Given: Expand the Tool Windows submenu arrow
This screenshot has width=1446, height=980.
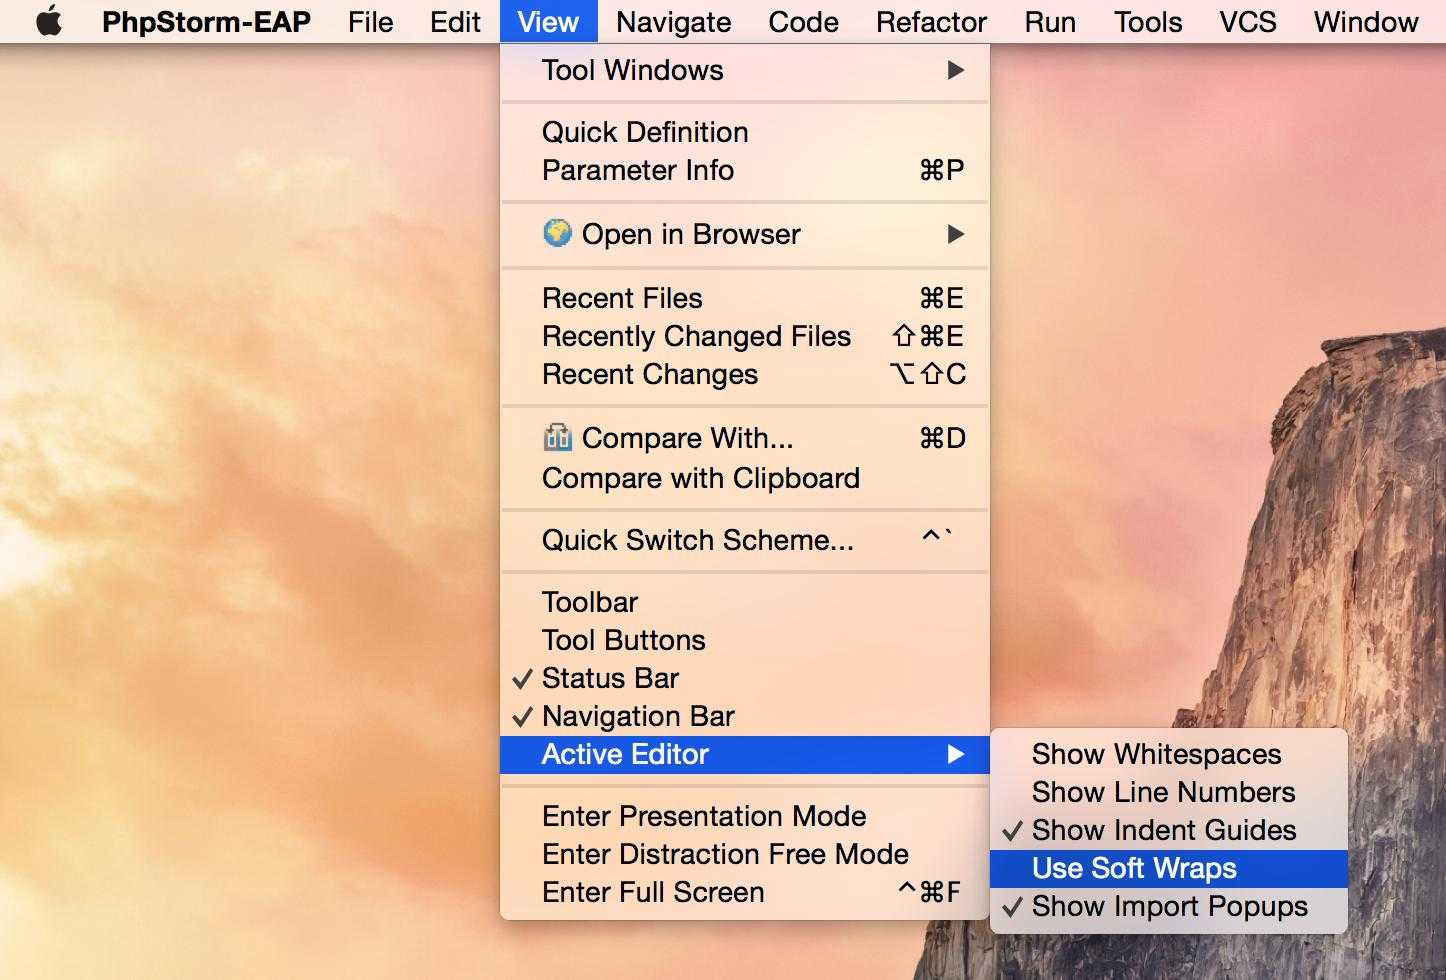Looking at the screenshot, I should [x=955, y=70].
